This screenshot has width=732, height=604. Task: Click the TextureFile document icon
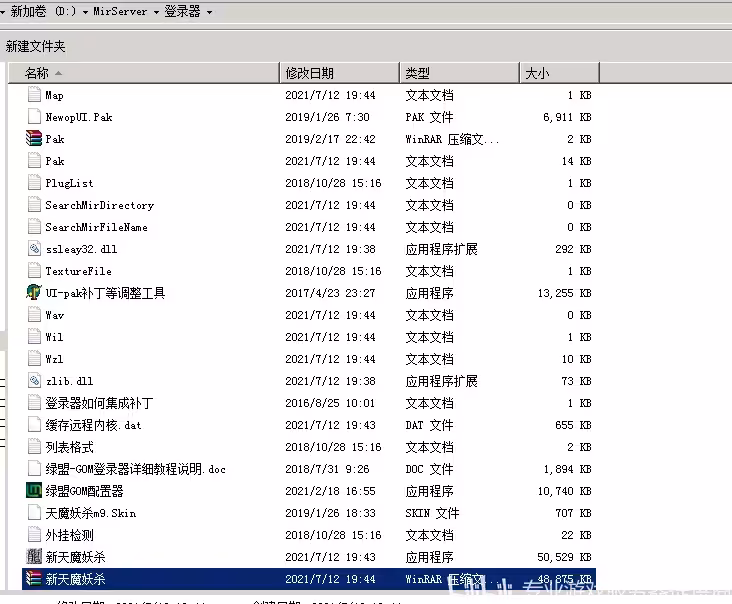tap(34, 270)
